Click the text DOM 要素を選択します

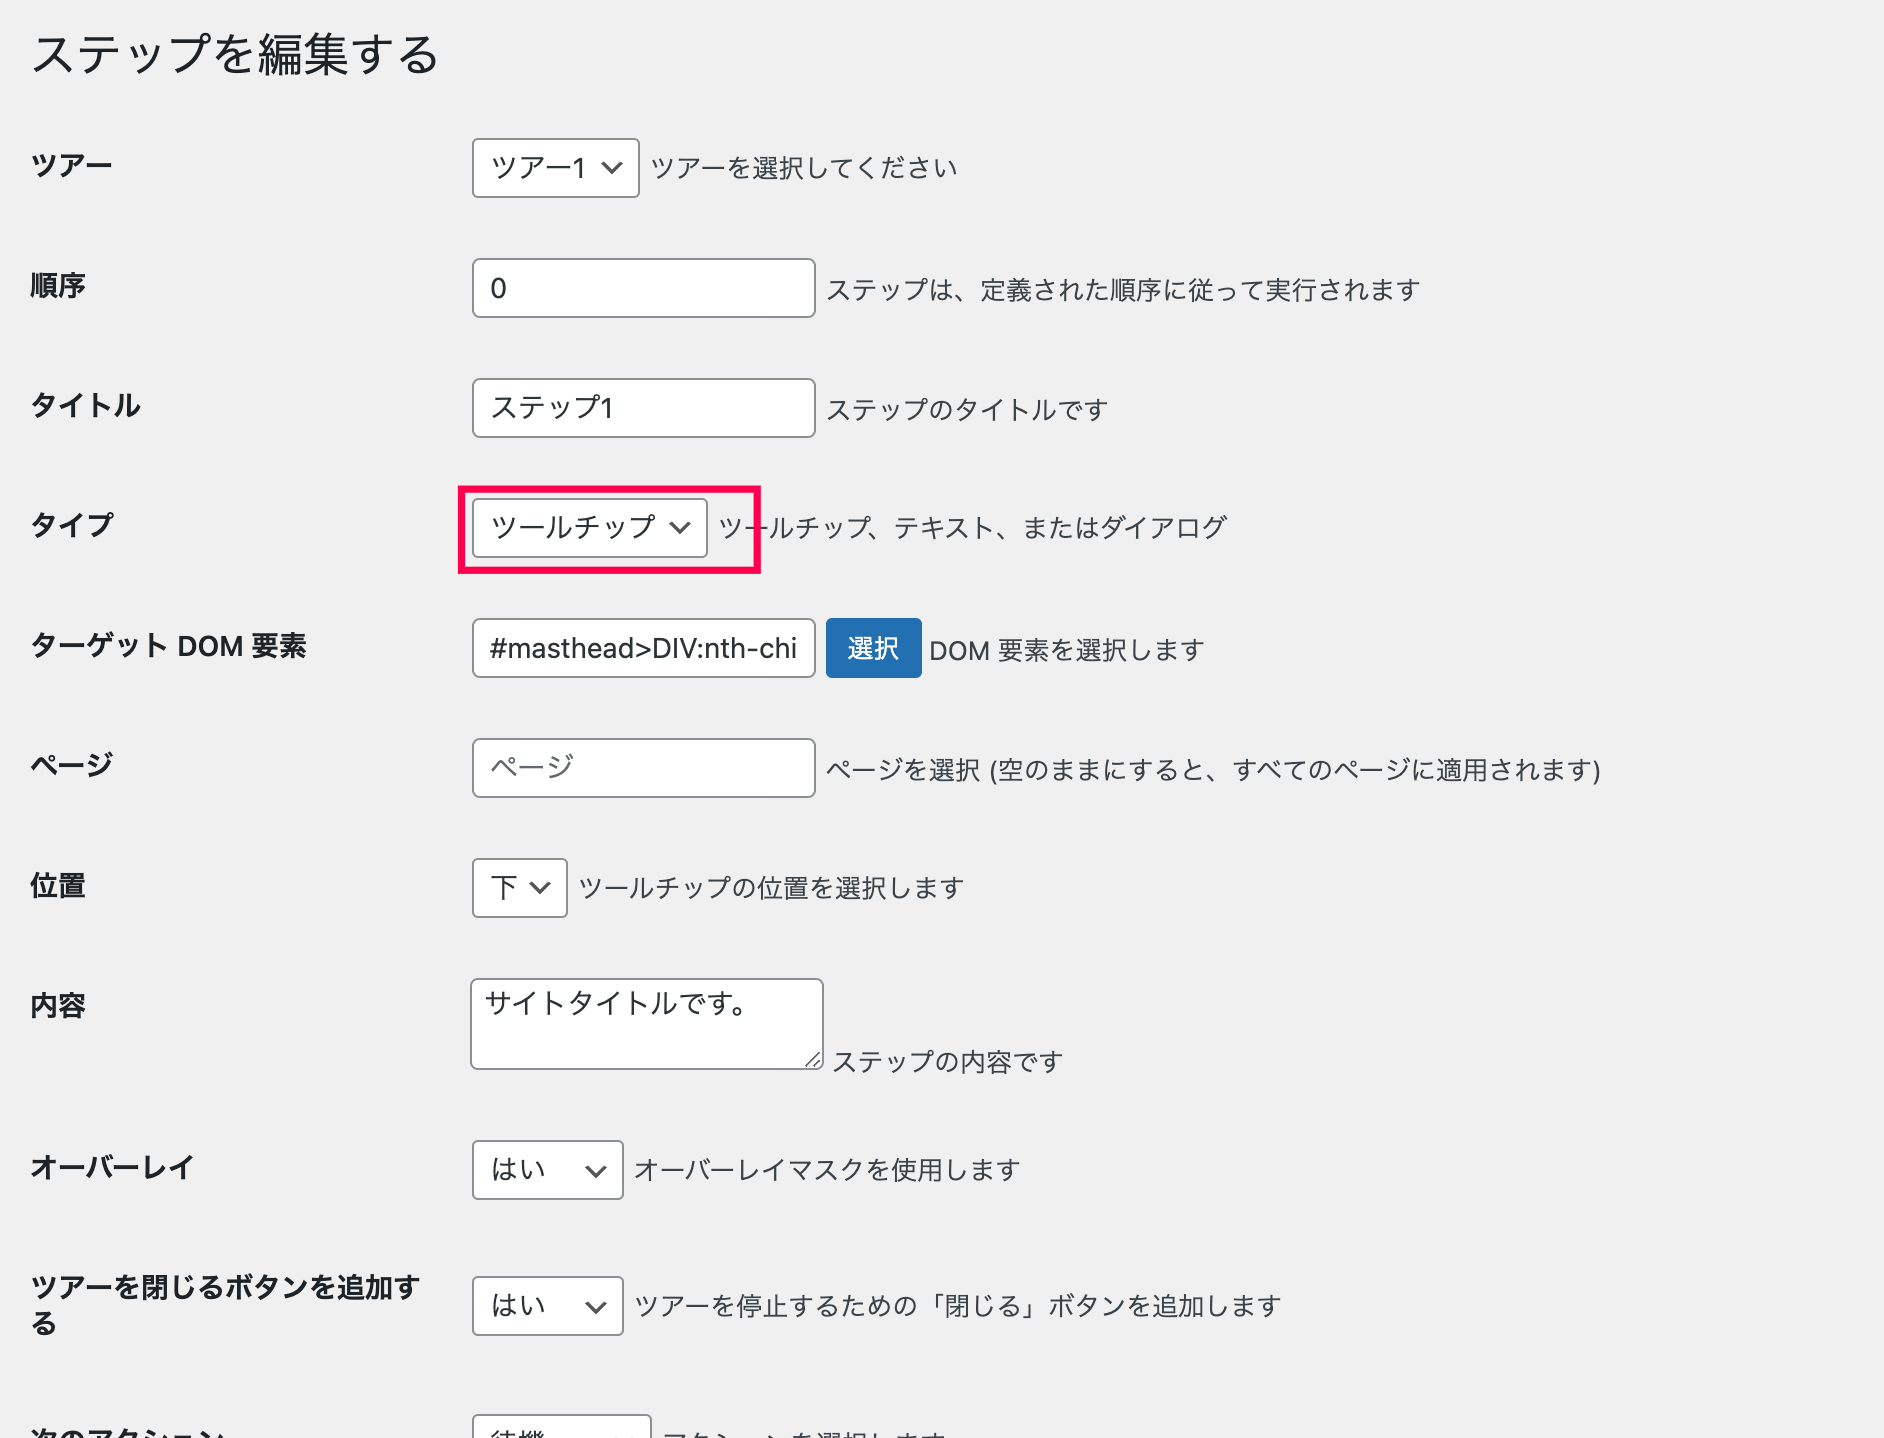click(x=1067, y=650)
